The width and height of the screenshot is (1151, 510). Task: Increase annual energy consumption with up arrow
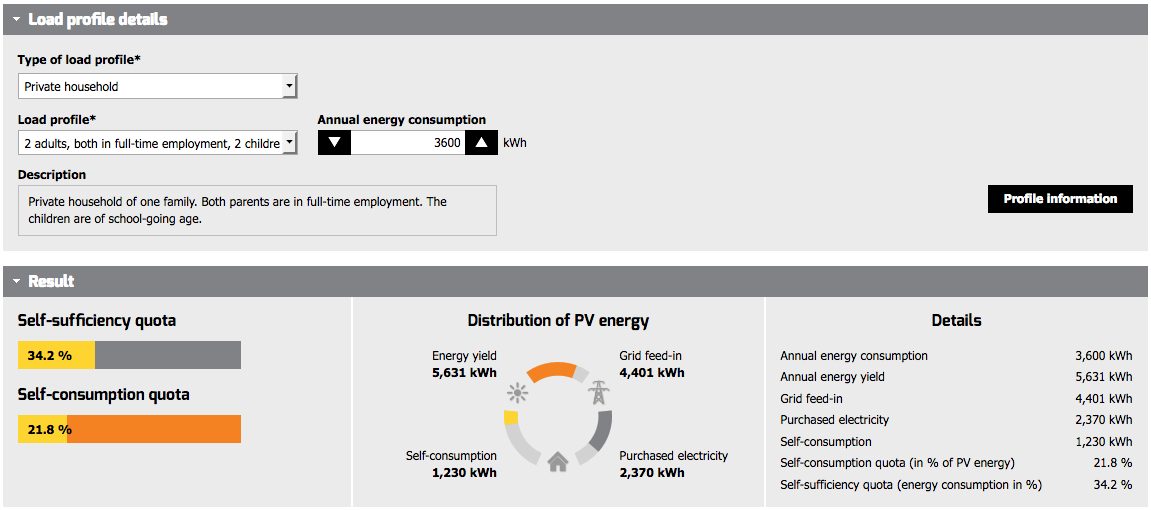pos(482,142)
